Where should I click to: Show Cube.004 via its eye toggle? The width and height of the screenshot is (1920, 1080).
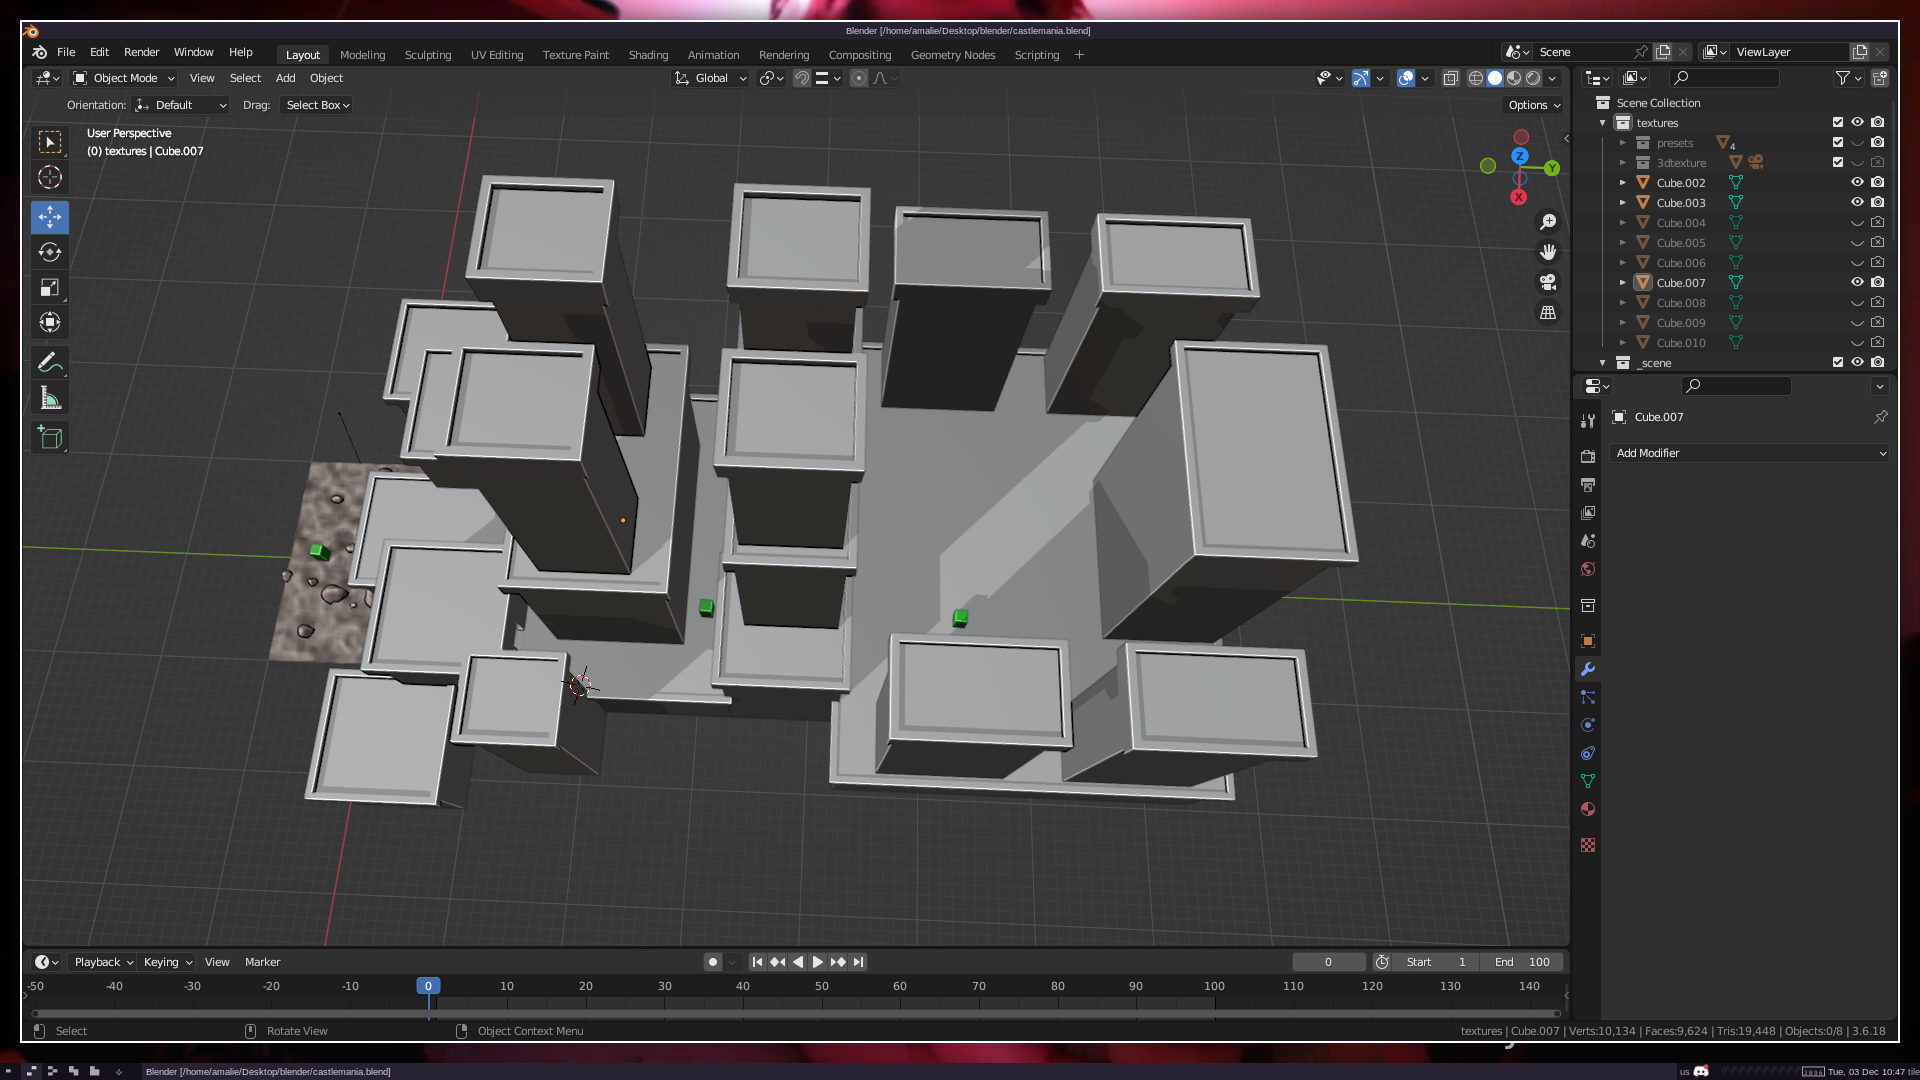point(1857,223)
